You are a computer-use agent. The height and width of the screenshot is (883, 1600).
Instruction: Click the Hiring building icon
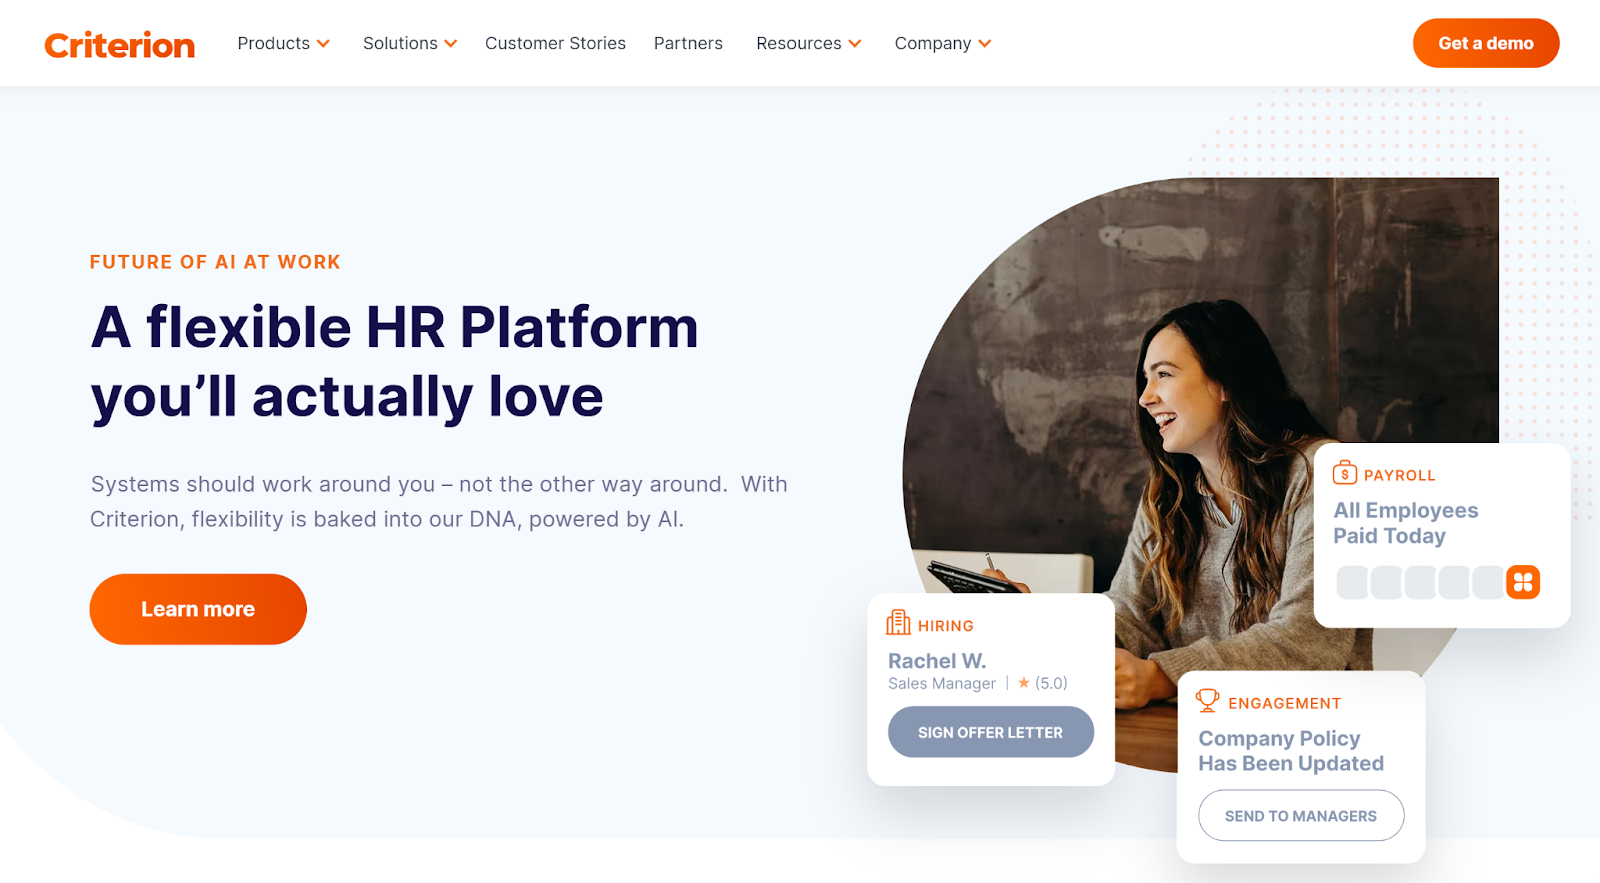(x=898, y=623)
